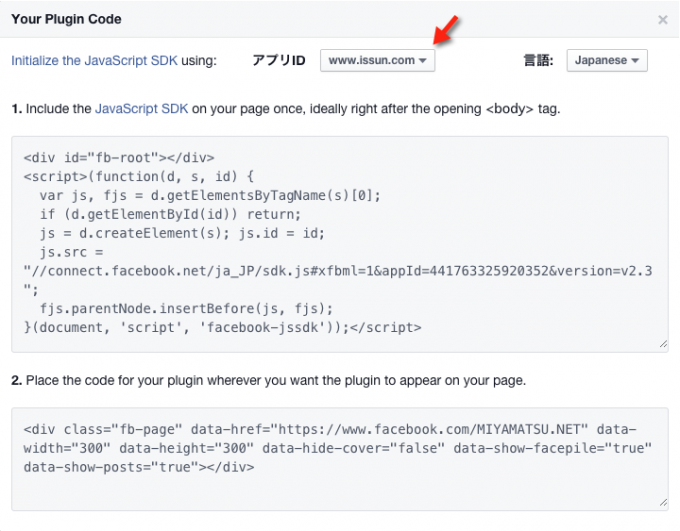
Task: Click the 'js.src =' code line
Action: click(x=72, y=252)
